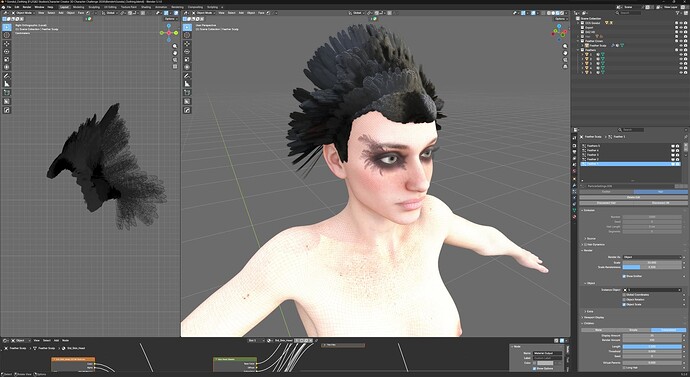The height and width of the screenshot is (377, 690).
Task: Switch to the Modeling workspace tab
Action: pyautogui.click(x=78, y=7)
